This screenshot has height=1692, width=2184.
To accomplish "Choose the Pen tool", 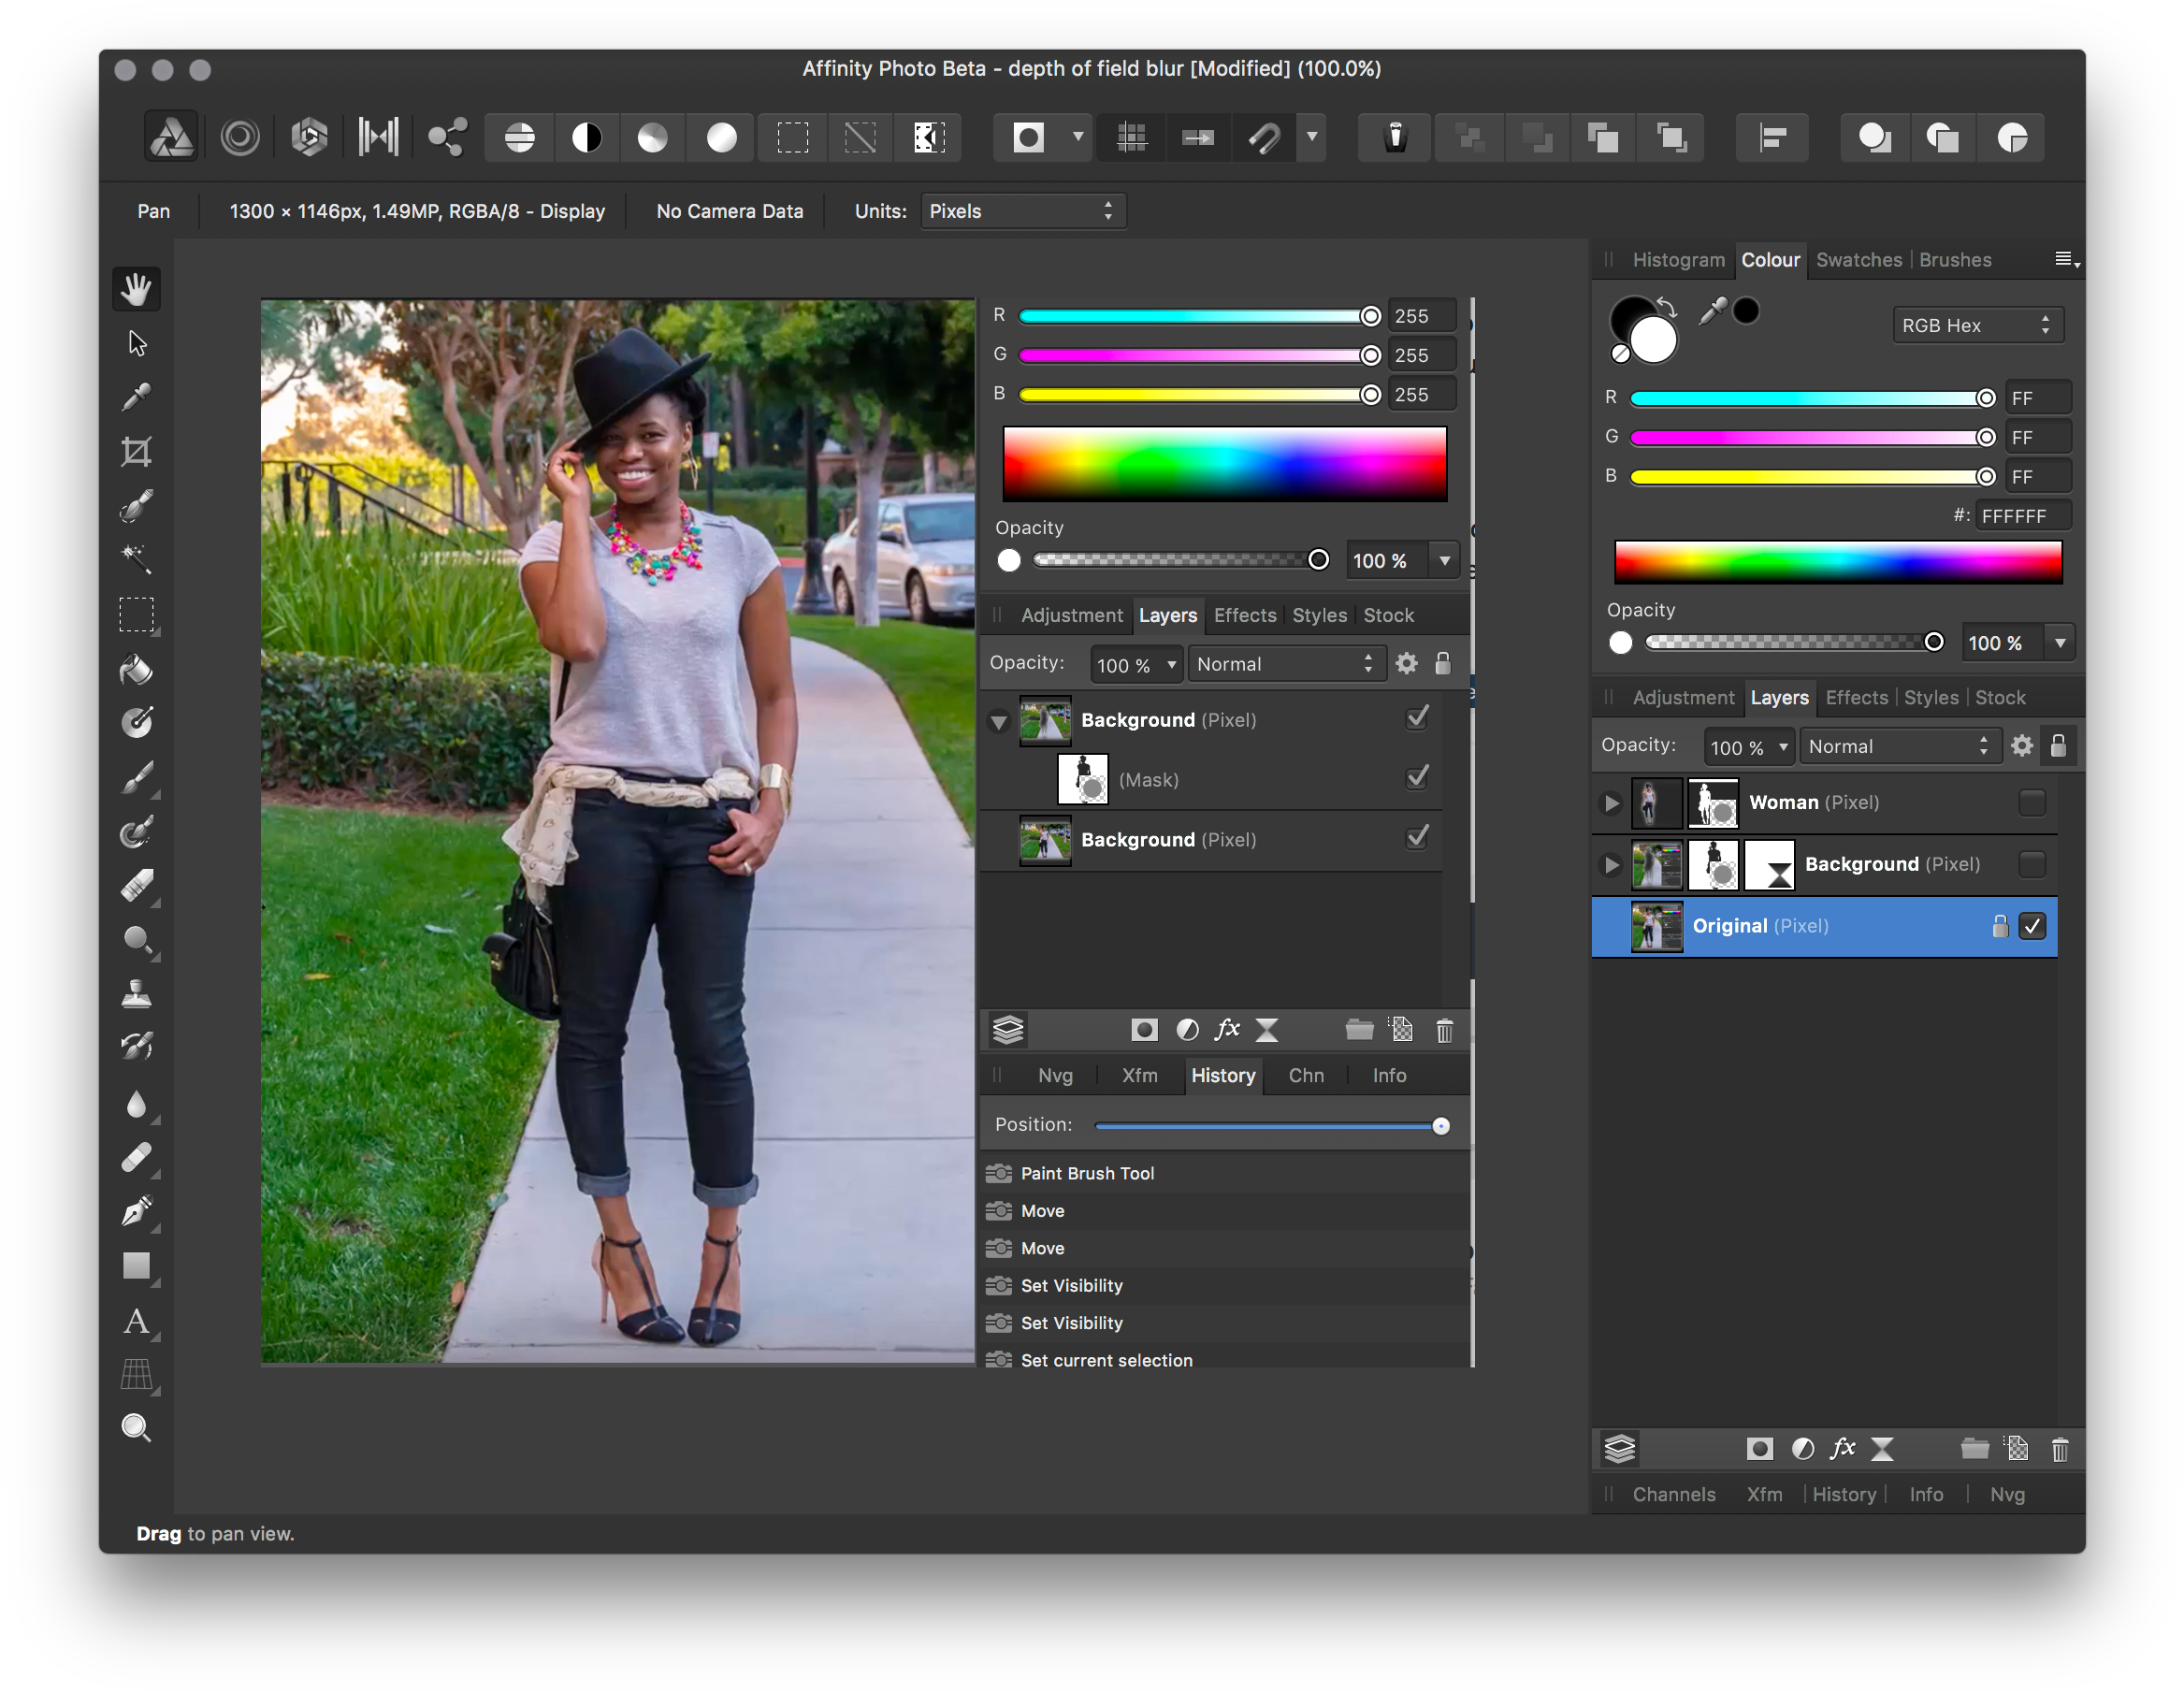I will 137,1211.
